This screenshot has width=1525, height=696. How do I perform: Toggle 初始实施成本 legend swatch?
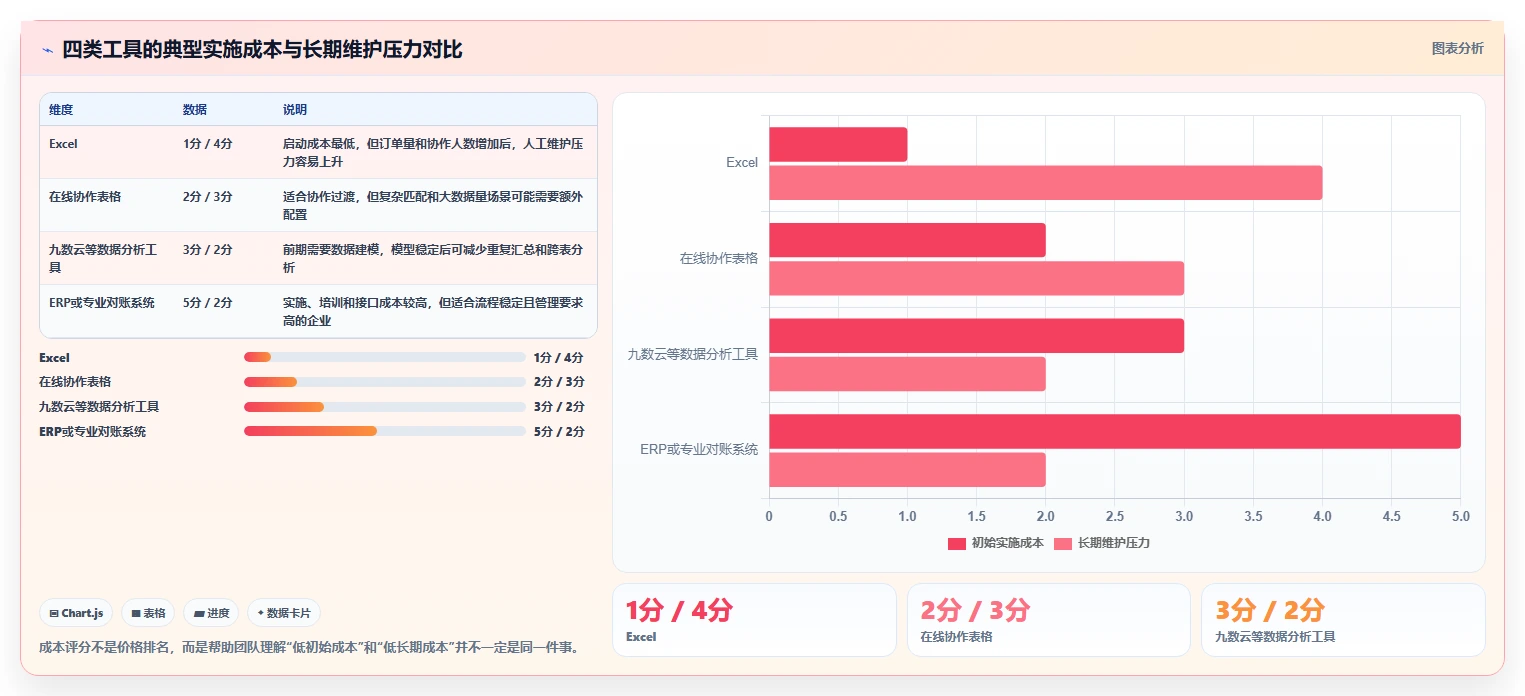957,543
